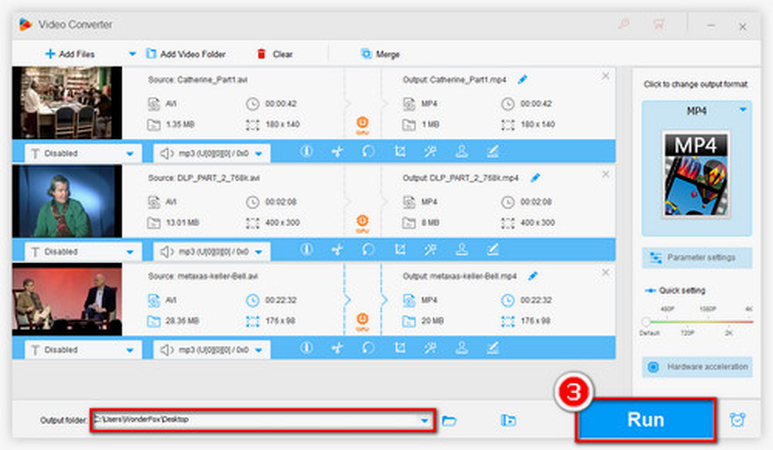Open file info for DLP_PART_2_768k video
Screen dimensions: 773x450
(306, 249)
